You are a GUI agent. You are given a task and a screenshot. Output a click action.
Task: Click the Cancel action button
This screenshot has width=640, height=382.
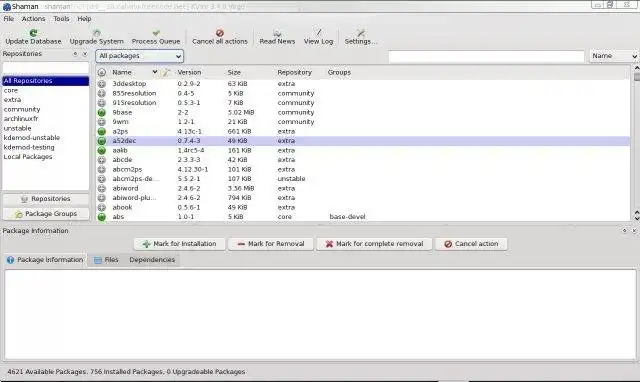pyautogui.click(x=471, y=244)
